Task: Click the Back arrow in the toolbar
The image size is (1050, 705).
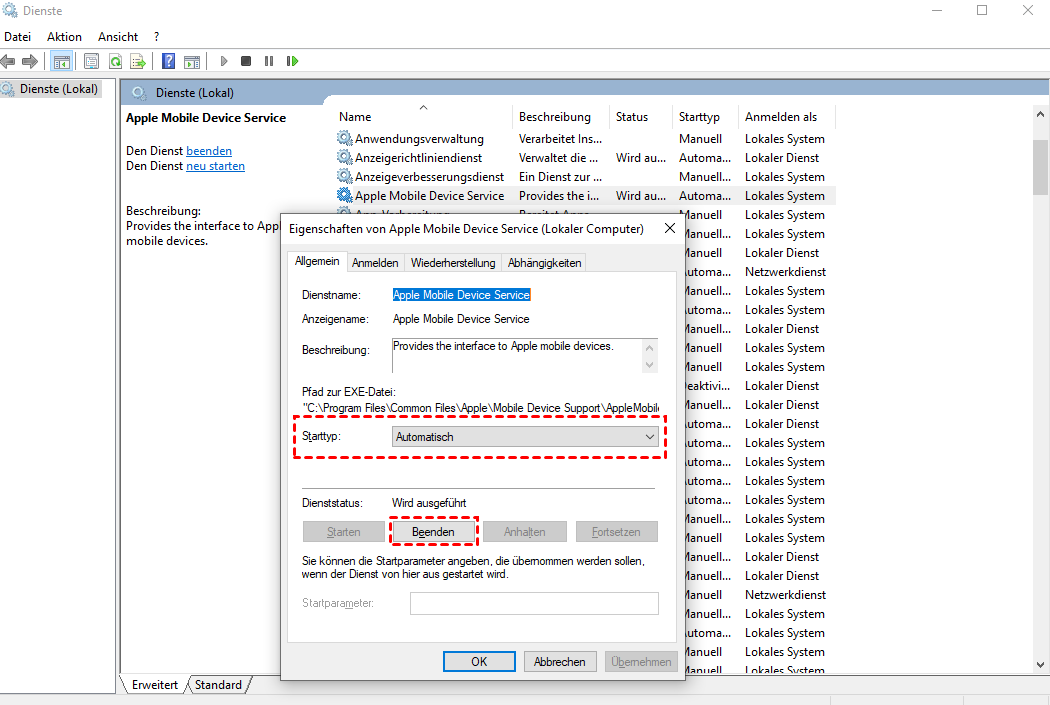Action: pyautogui.click(x=8, y=62)
